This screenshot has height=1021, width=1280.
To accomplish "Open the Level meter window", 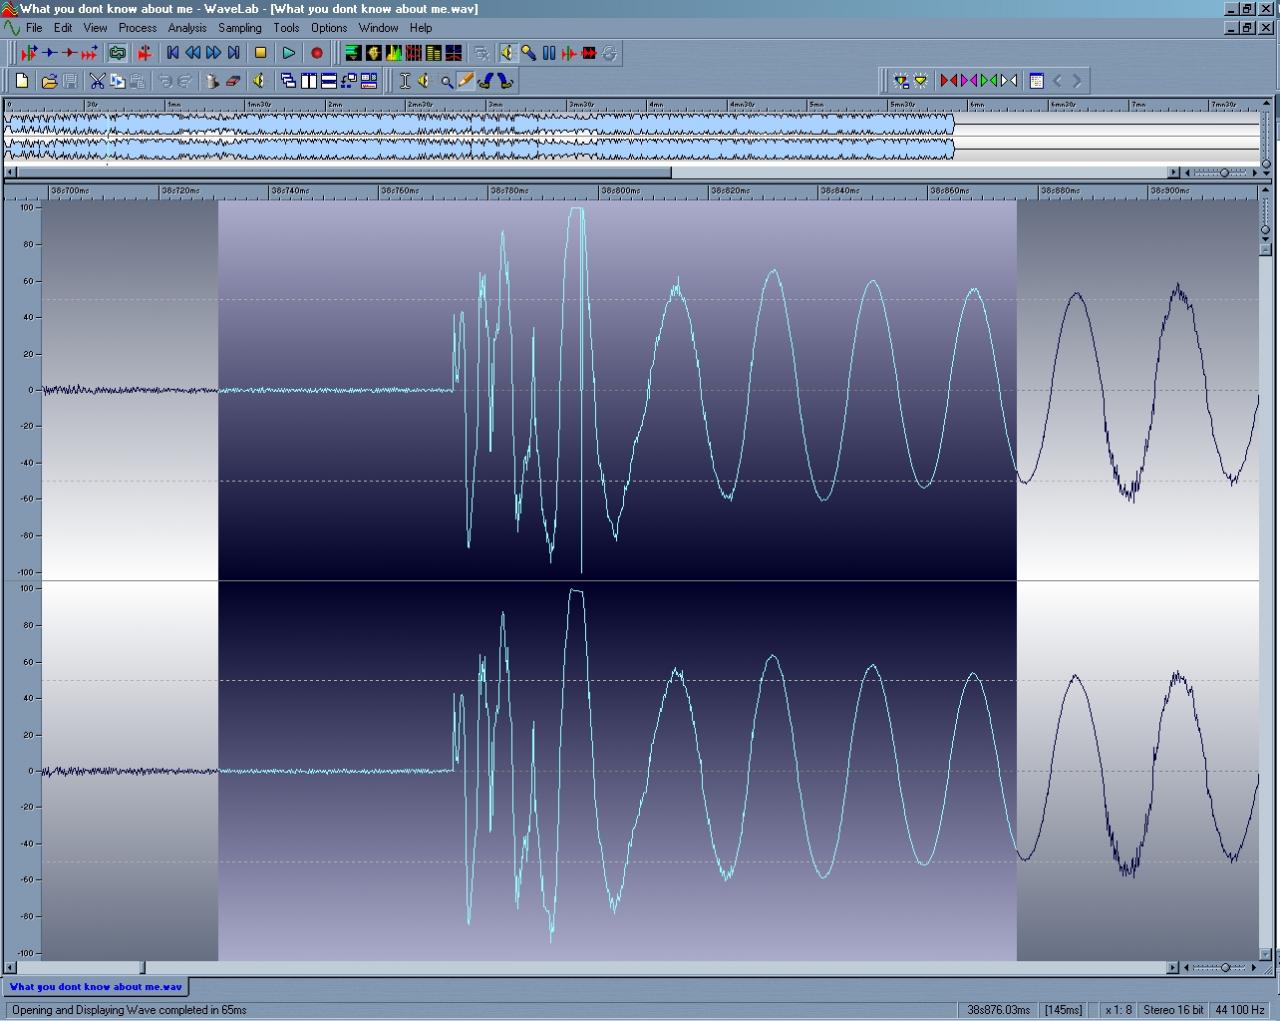I will 353,53.
